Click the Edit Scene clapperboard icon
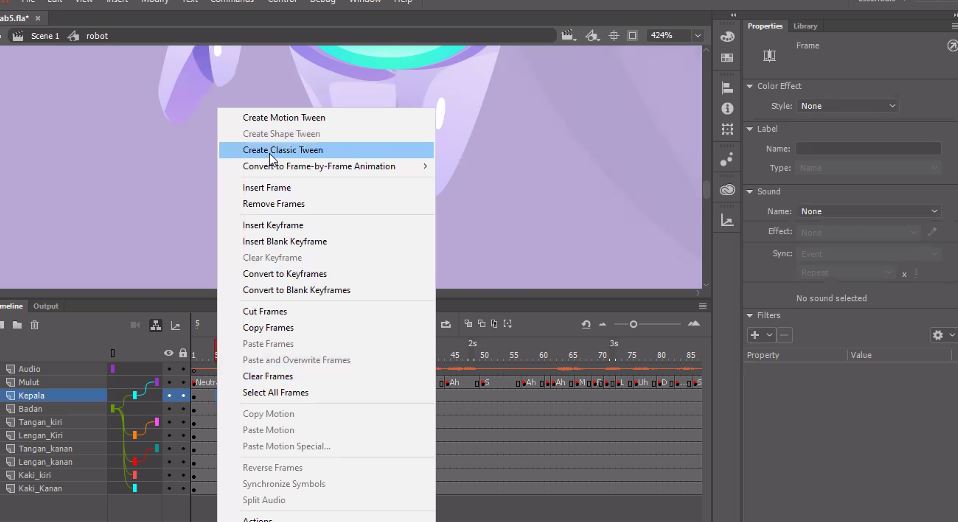 568,36
